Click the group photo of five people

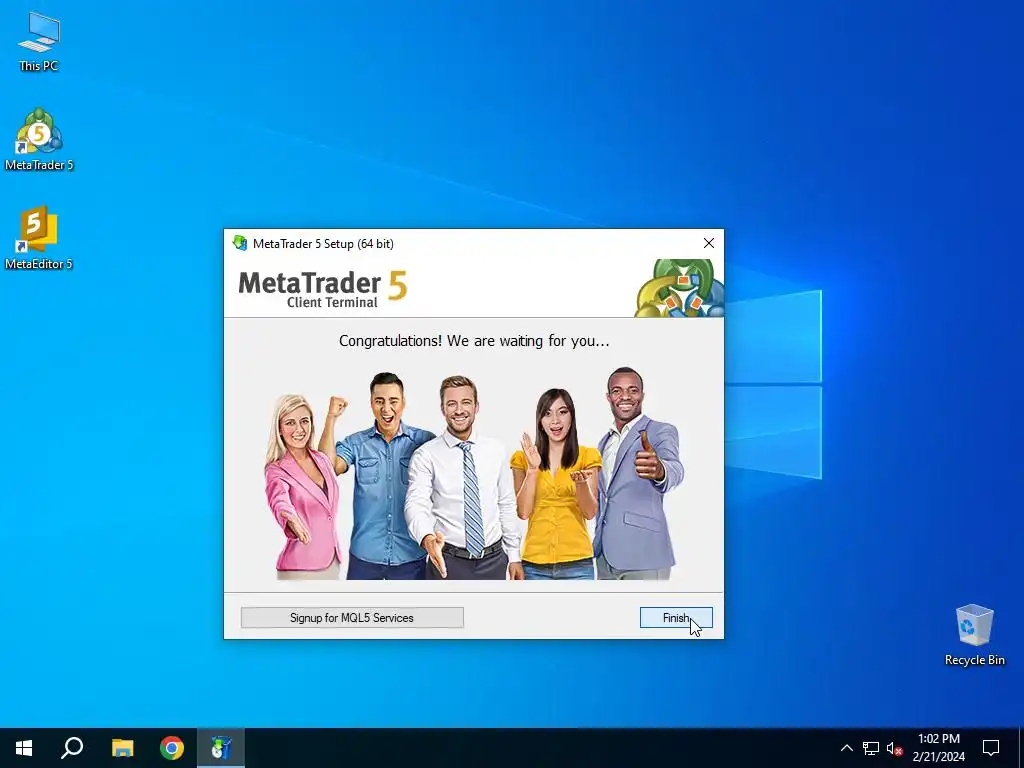coord(474,473)
